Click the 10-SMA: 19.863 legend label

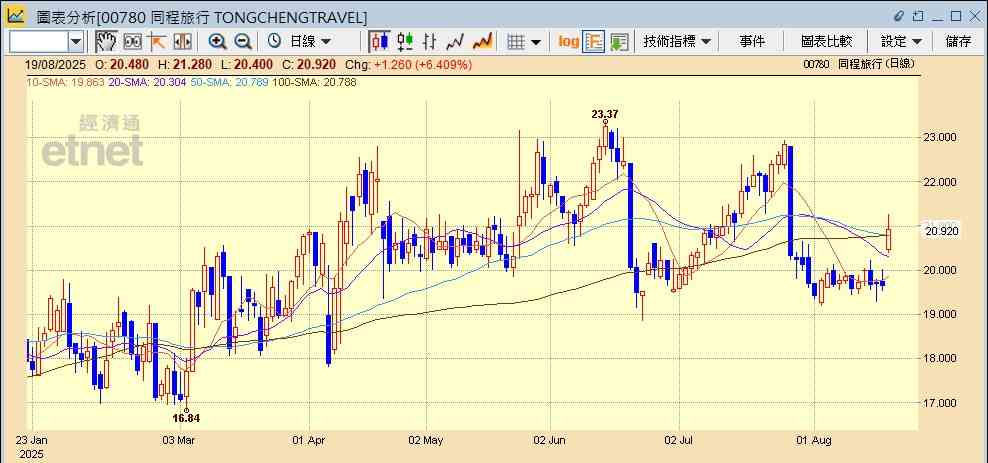(65, 82)
